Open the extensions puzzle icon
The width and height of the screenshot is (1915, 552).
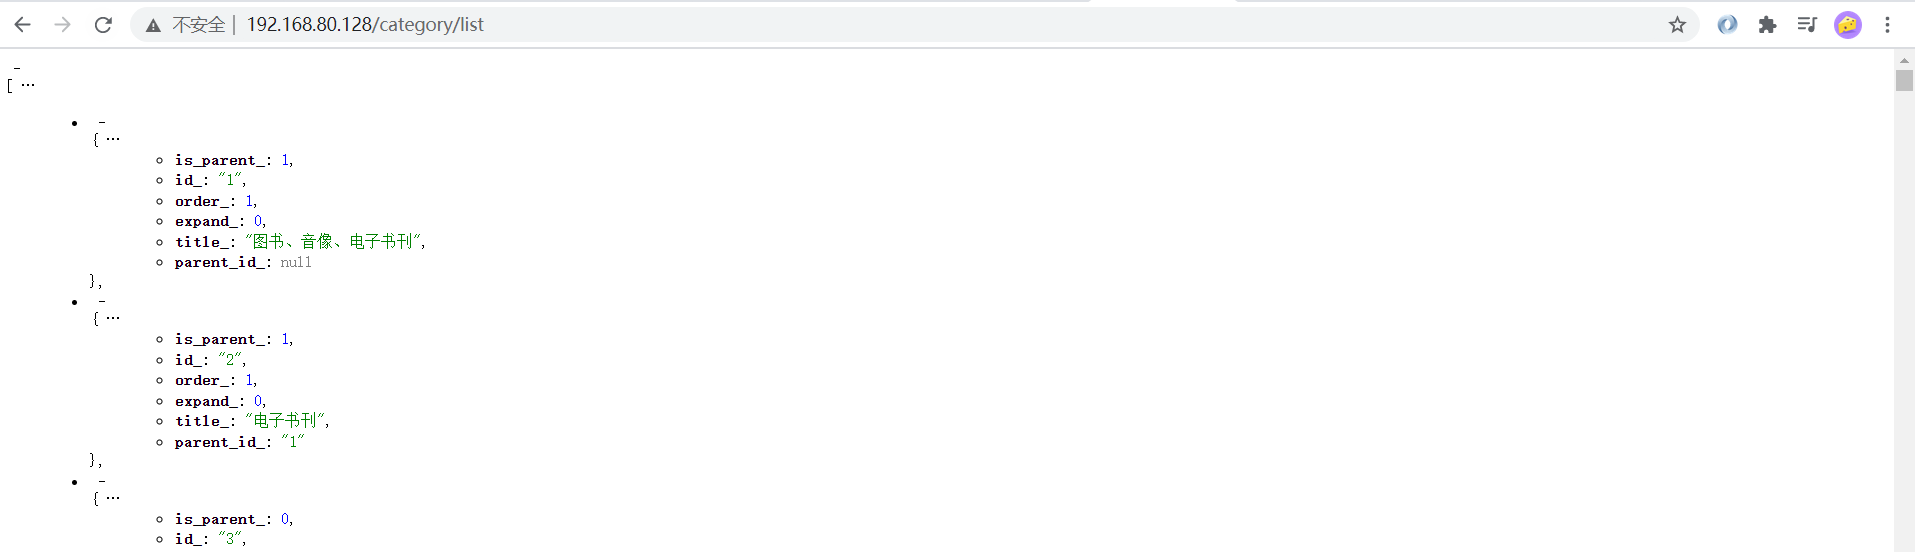point(1767,25)
